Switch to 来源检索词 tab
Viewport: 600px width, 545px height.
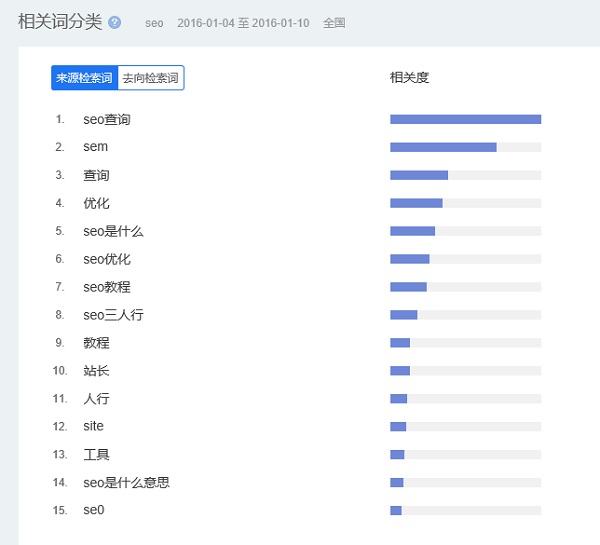(85, 78)
